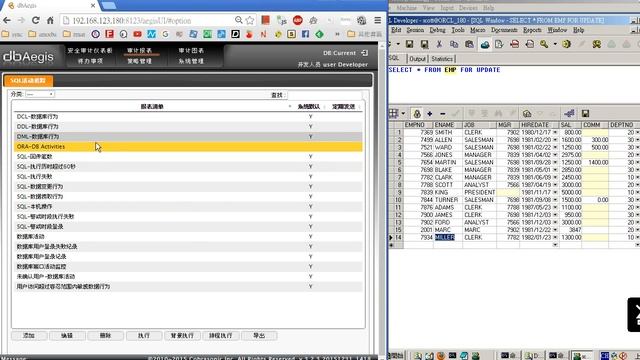
Task: Click the Facebook bookmark icon
Action: (305, 34)
